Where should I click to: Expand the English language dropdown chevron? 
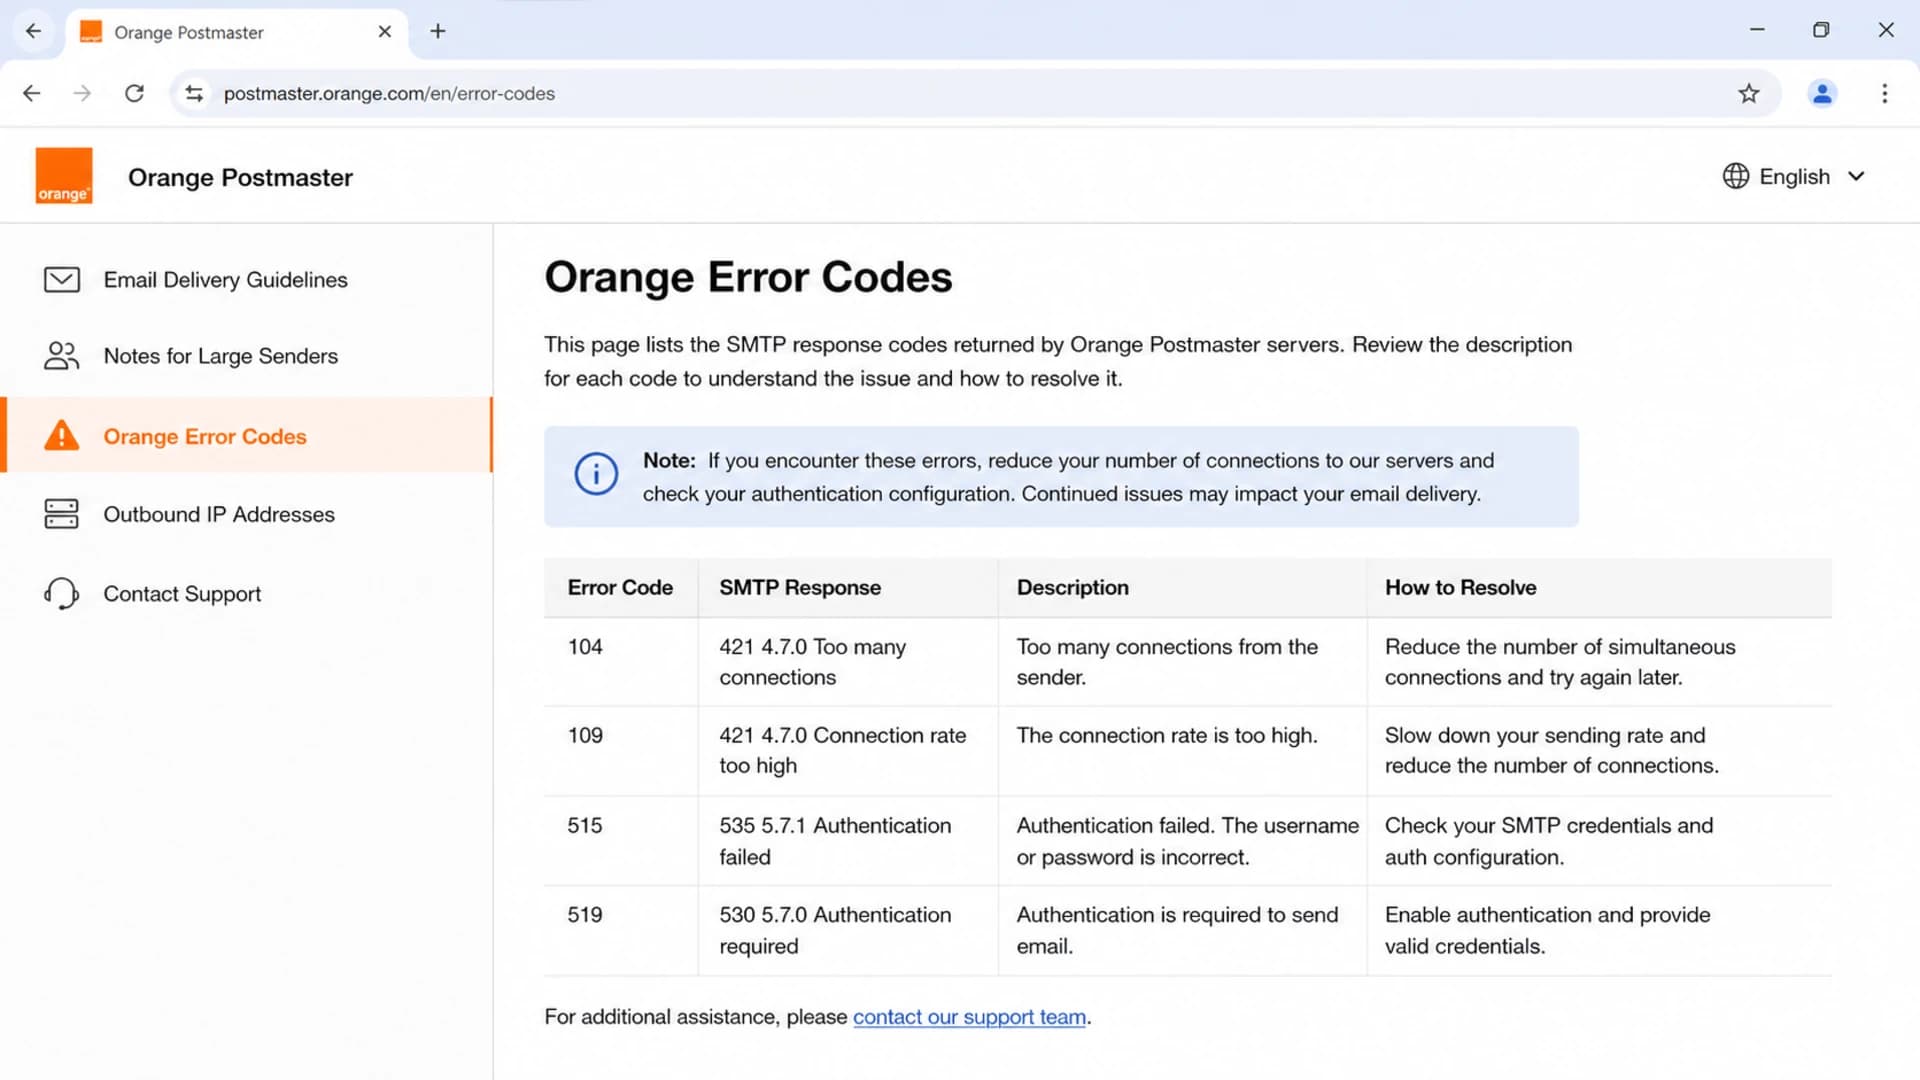coord(1857,176)
